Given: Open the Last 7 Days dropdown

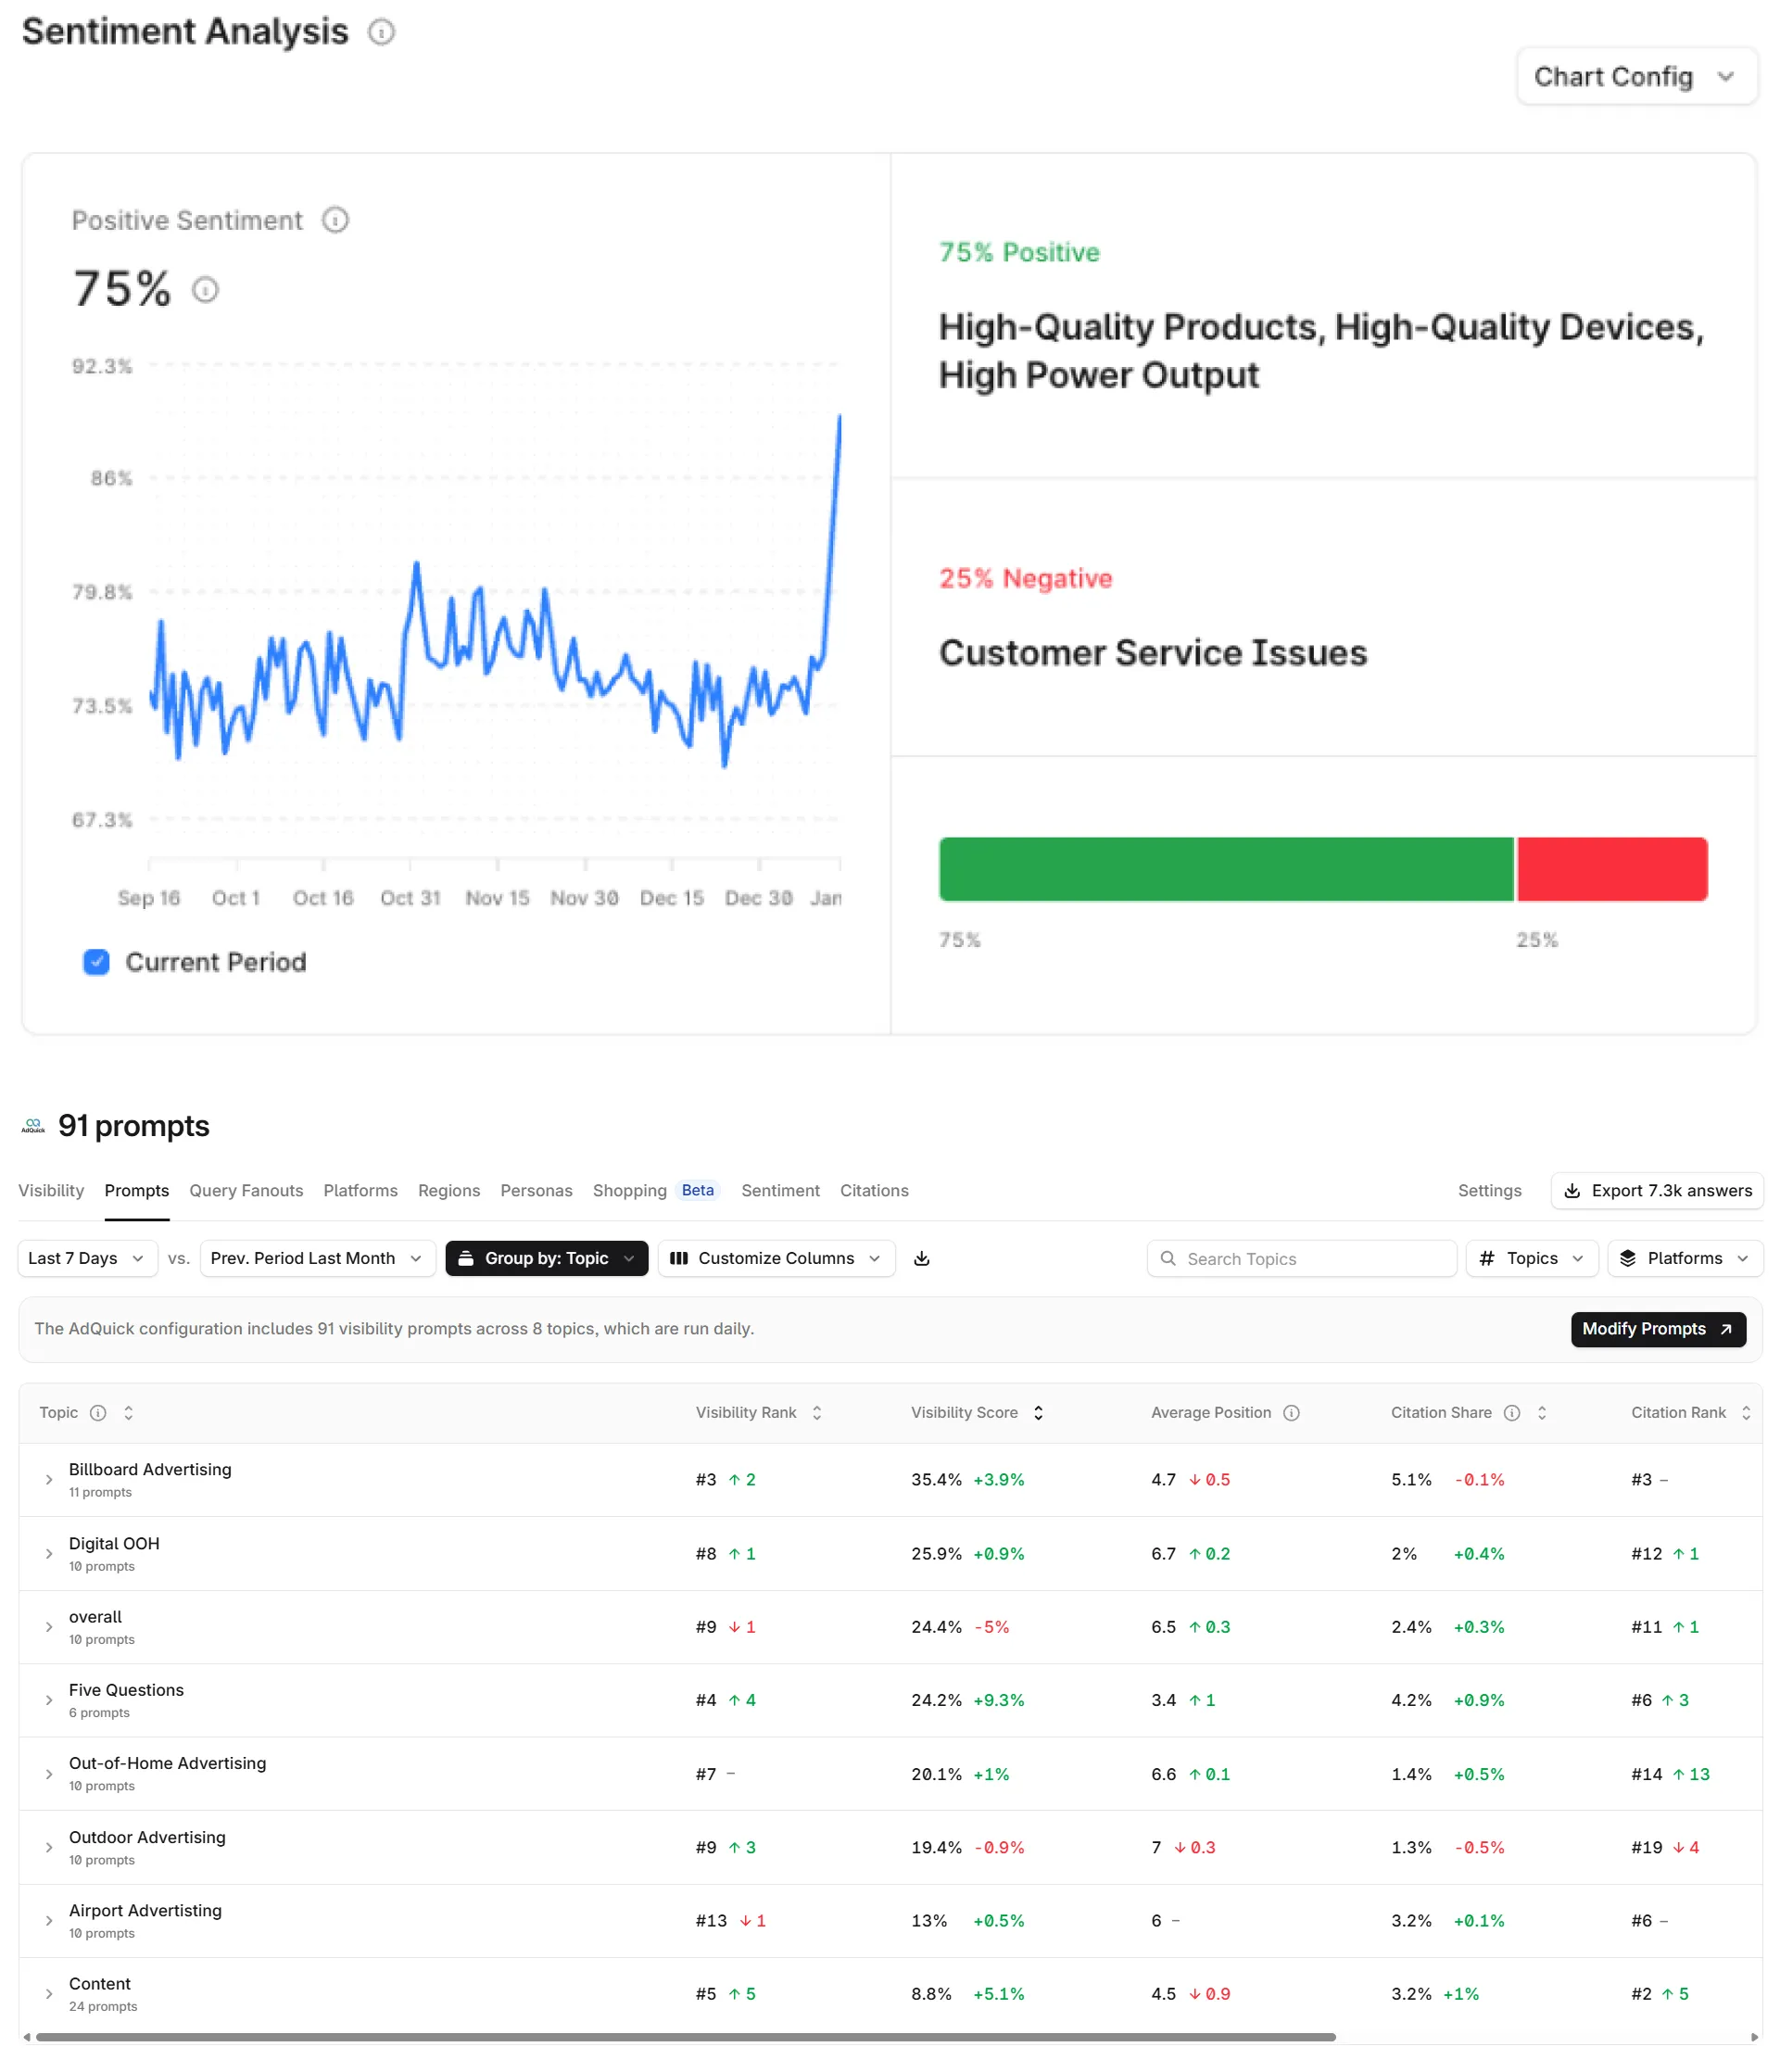Looking at the screenshot, I should (x=87, y=1258).
